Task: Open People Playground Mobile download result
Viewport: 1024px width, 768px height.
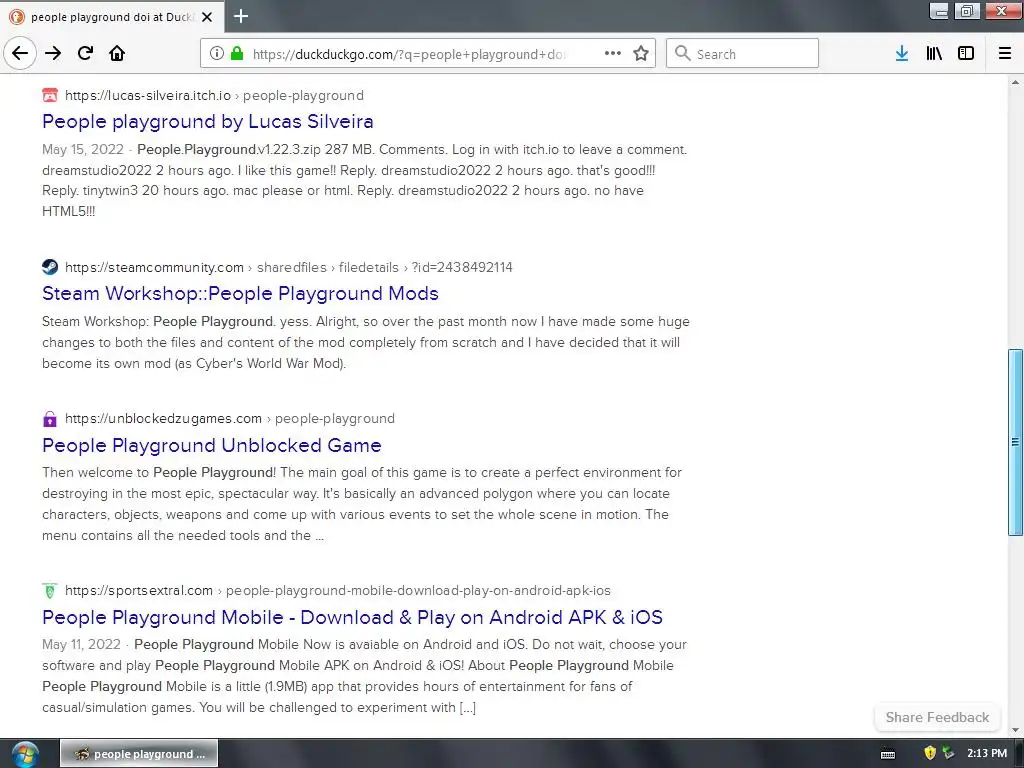Action: pos(353,617)
